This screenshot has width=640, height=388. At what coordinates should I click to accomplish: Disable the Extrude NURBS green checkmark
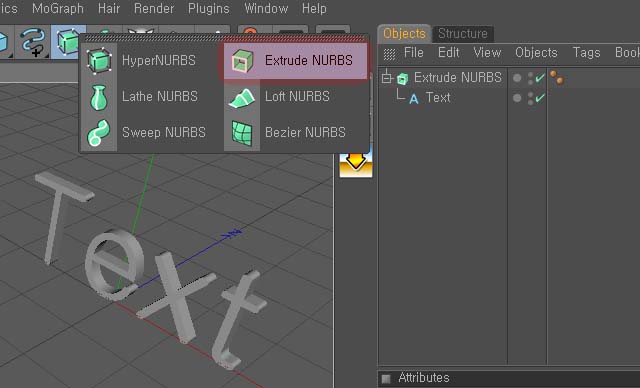tap(540, 78)
